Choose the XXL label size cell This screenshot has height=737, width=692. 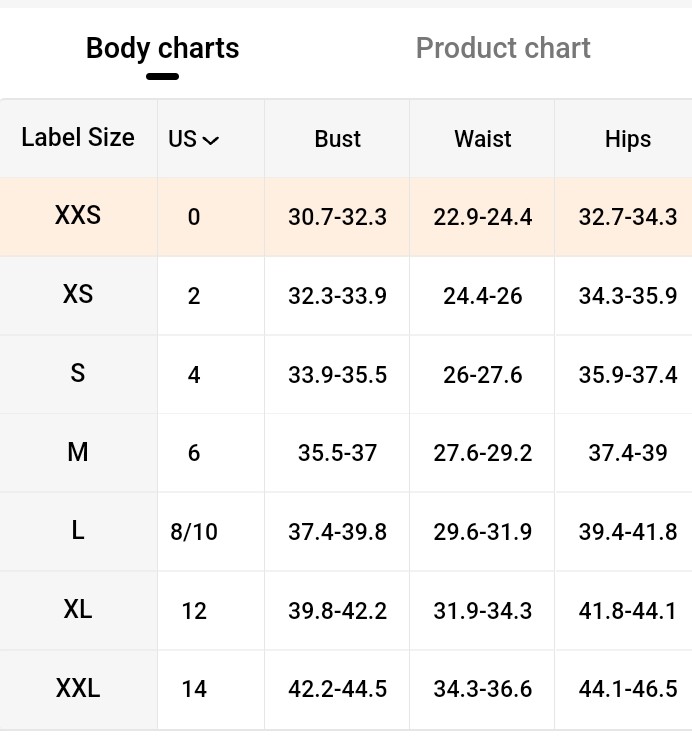point(78,689)
